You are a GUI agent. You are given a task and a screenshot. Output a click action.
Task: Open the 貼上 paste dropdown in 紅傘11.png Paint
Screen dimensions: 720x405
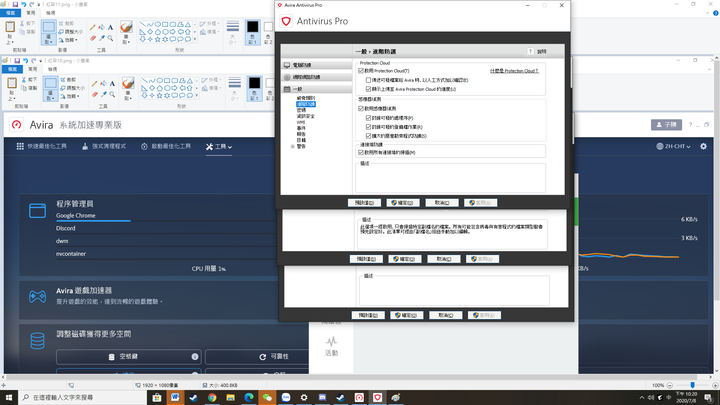(10, 39)
